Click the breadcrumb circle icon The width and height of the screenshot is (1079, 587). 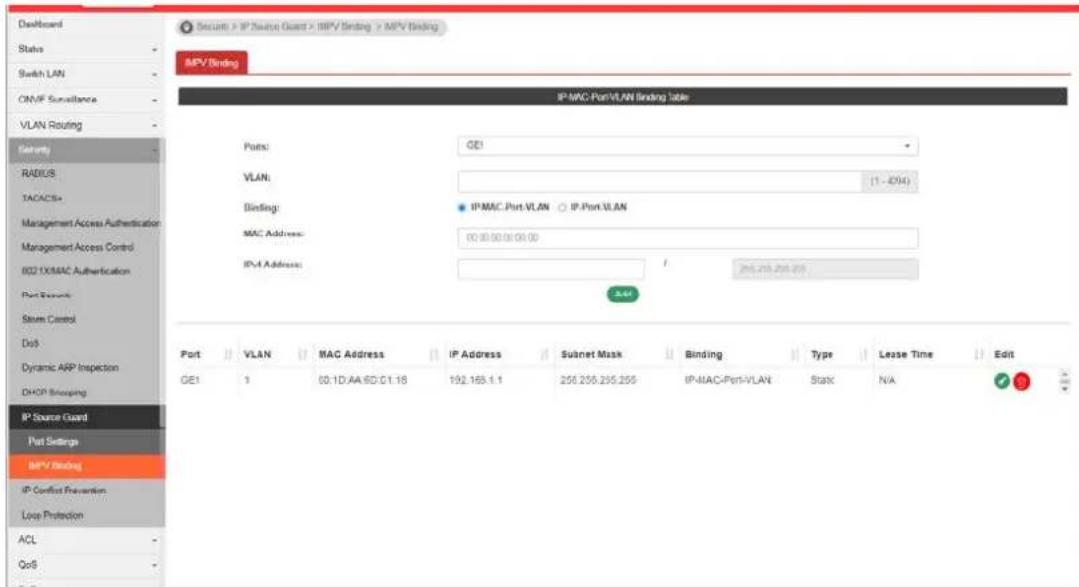tap(186, 28)
